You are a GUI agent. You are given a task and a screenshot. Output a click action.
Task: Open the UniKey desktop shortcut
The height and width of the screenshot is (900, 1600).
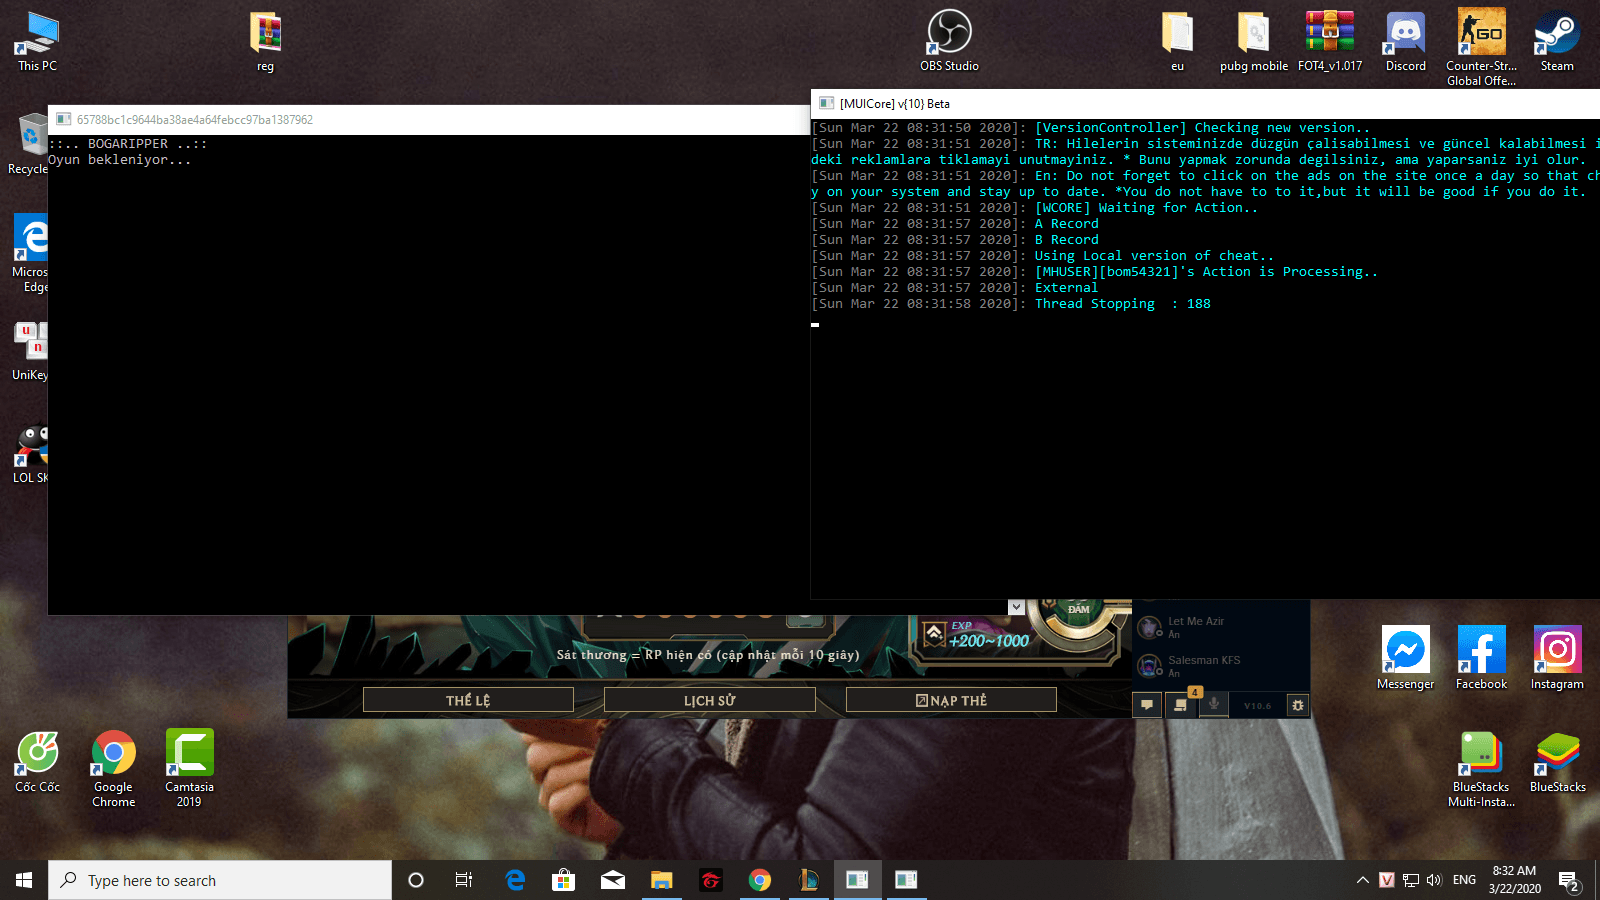click(x=30, y=351)
